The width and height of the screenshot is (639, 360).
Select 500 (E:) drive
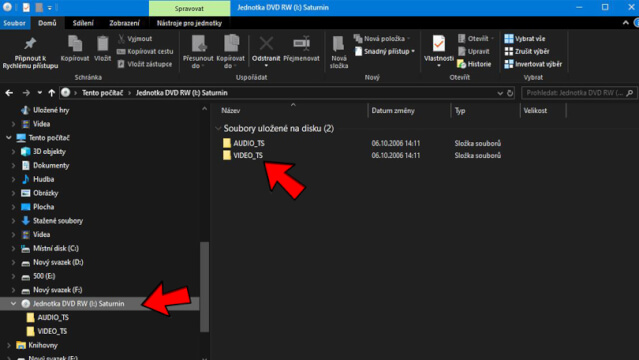click(44, 276)
